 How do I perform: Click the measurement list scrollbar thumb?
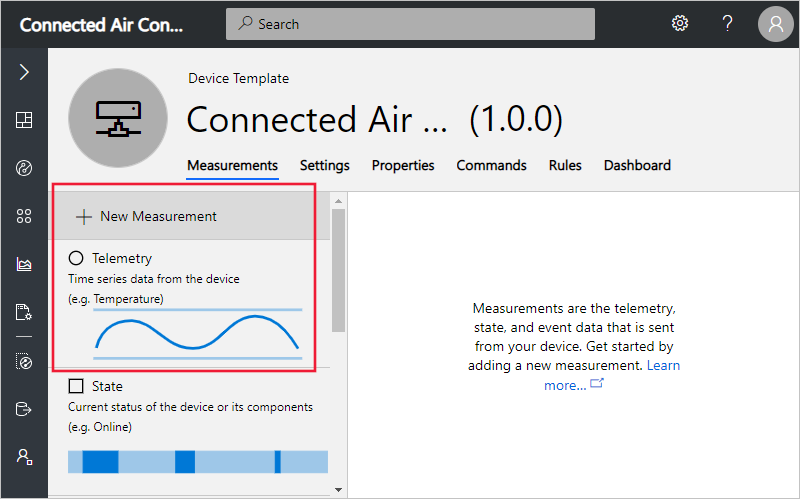click(x=338, y=270)
